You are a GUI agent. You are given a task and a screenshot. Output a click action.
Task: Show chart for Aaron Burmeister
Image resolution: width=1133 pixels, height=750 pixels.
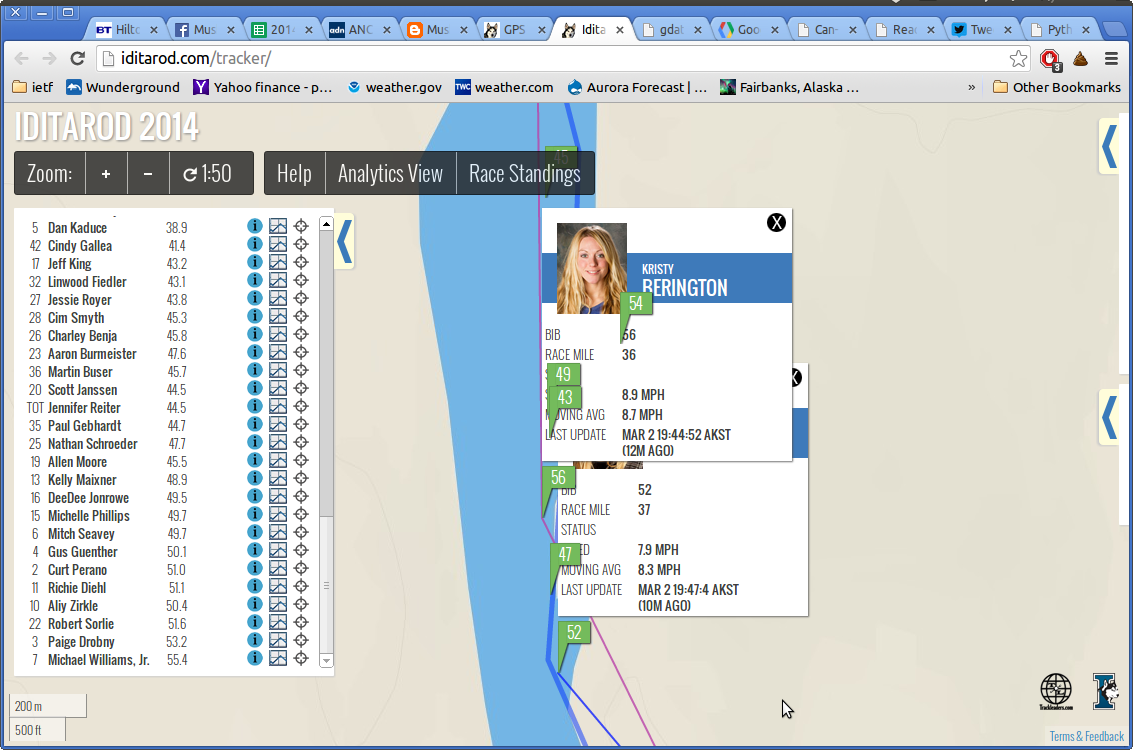pyautogui.click(x=278, y=352)
